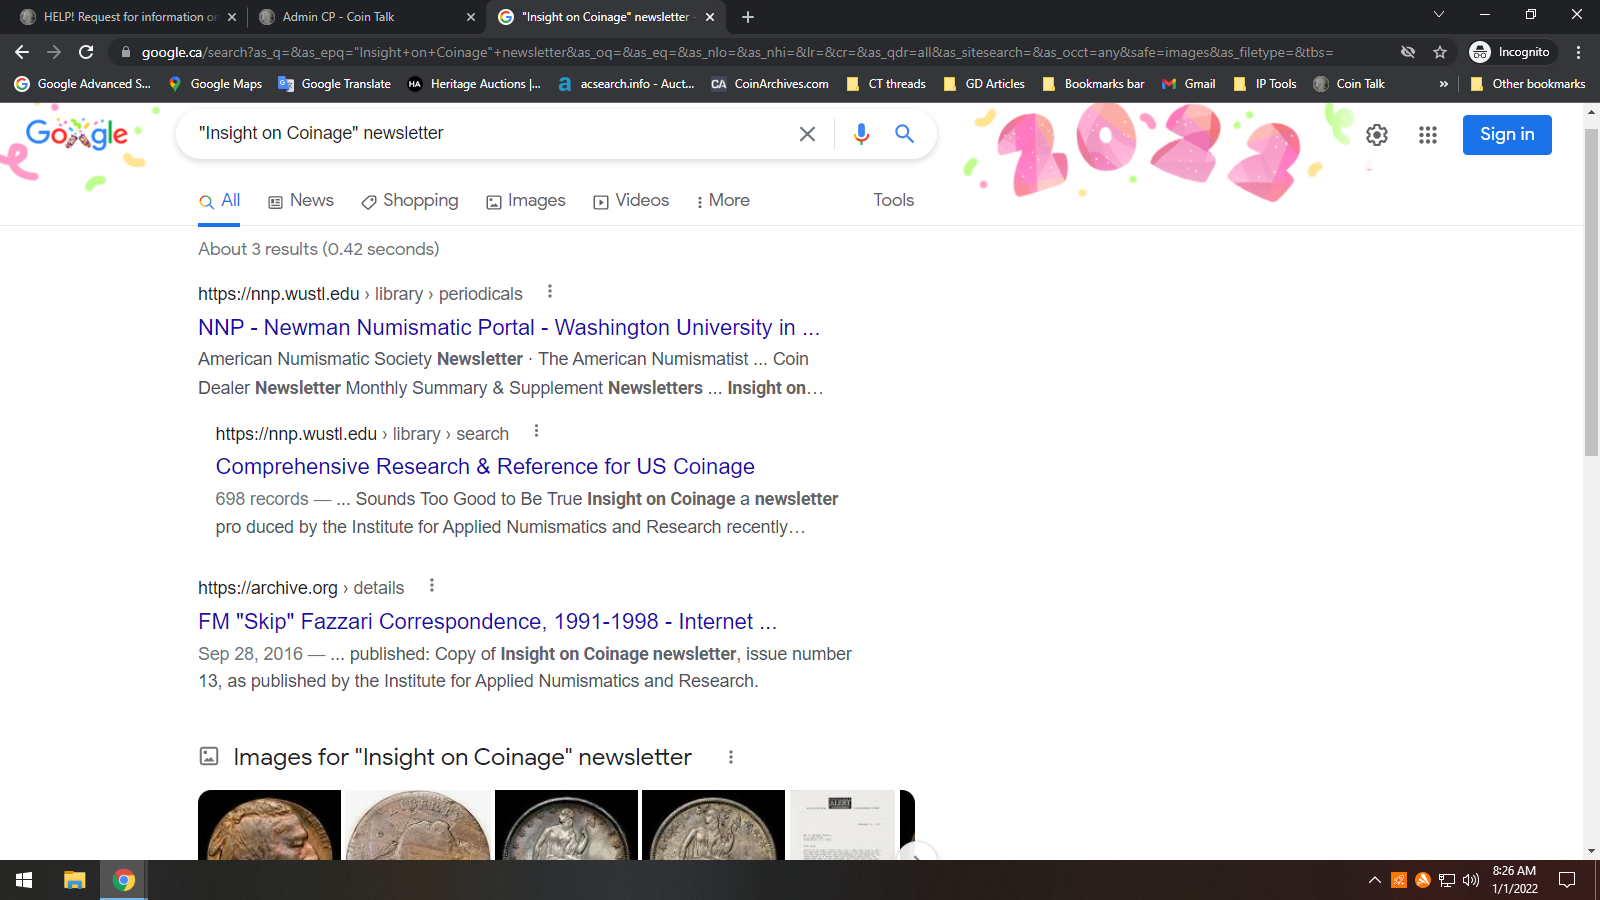Open the Gmail bookmark
The image size is (1600, 900).
click(x=1189, y=84)
